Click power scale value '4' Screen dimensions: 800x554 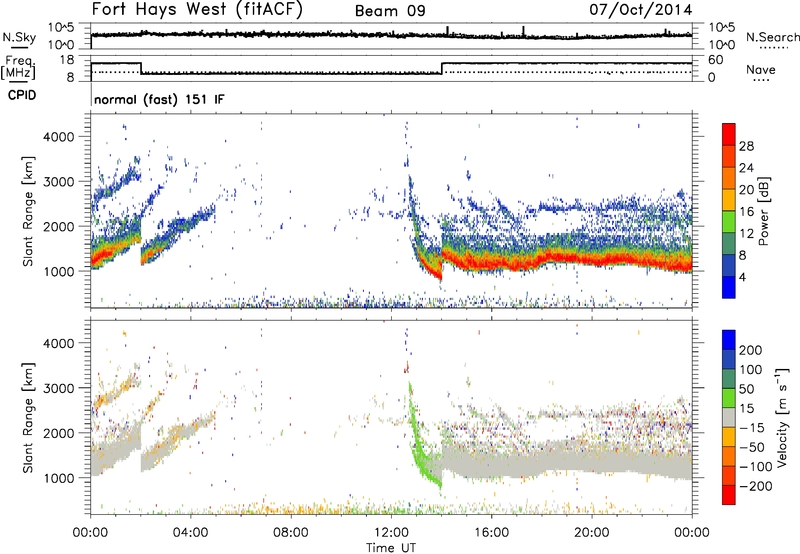742,277
